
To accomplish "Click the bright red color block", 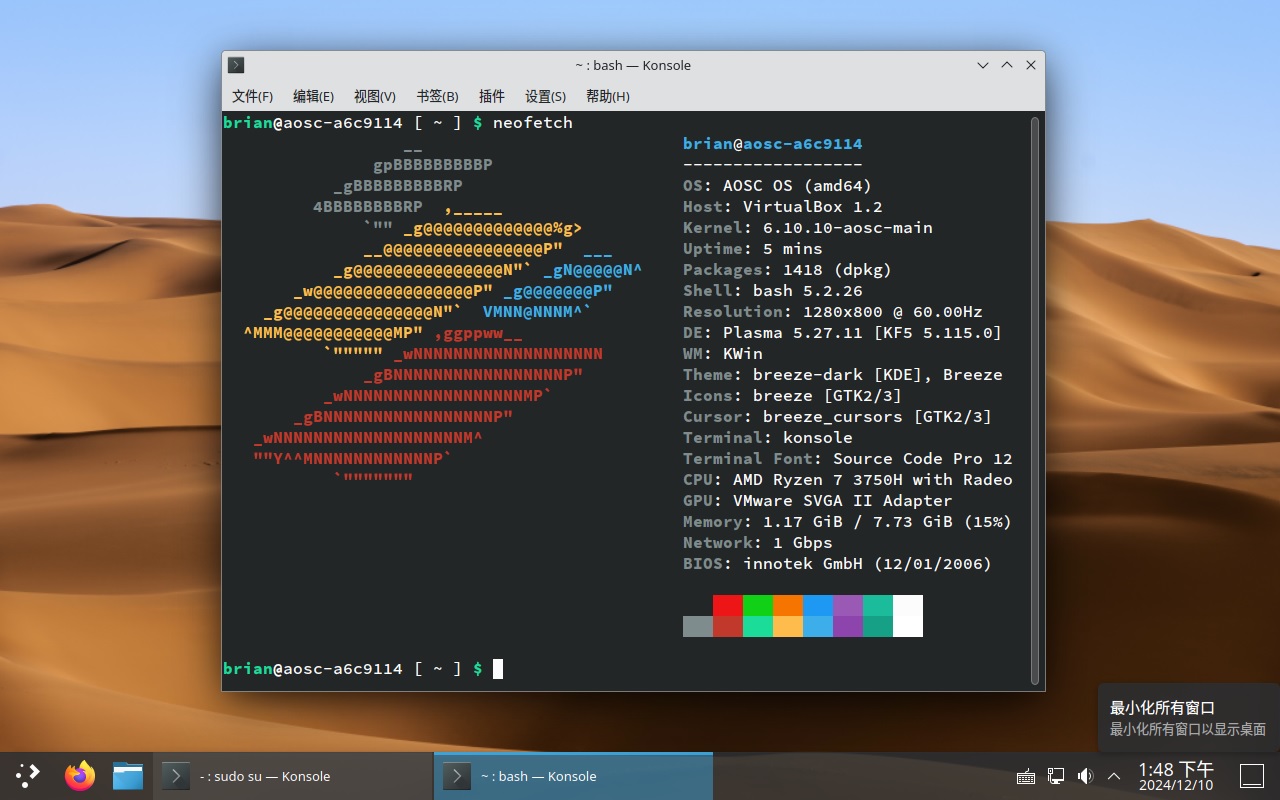I will 728,605.
